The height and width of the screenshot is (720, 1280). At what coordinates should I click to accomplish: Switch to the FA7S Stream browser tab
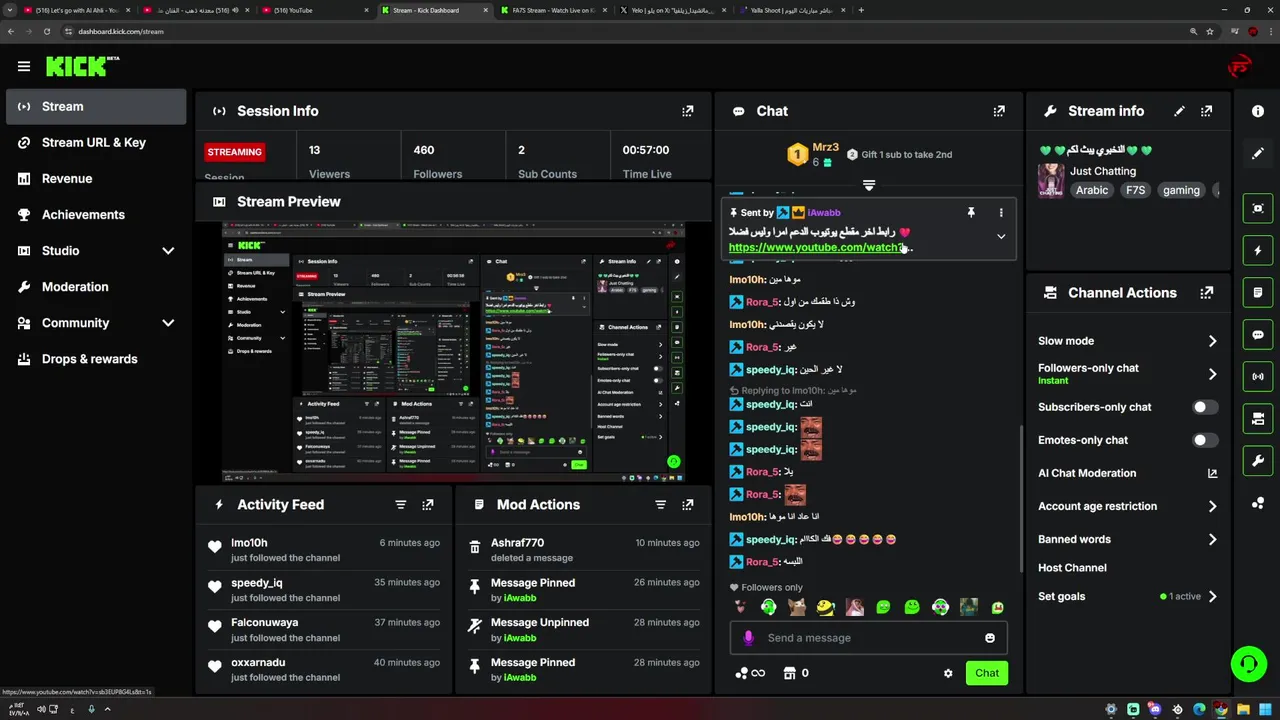[x=553, y=10]
